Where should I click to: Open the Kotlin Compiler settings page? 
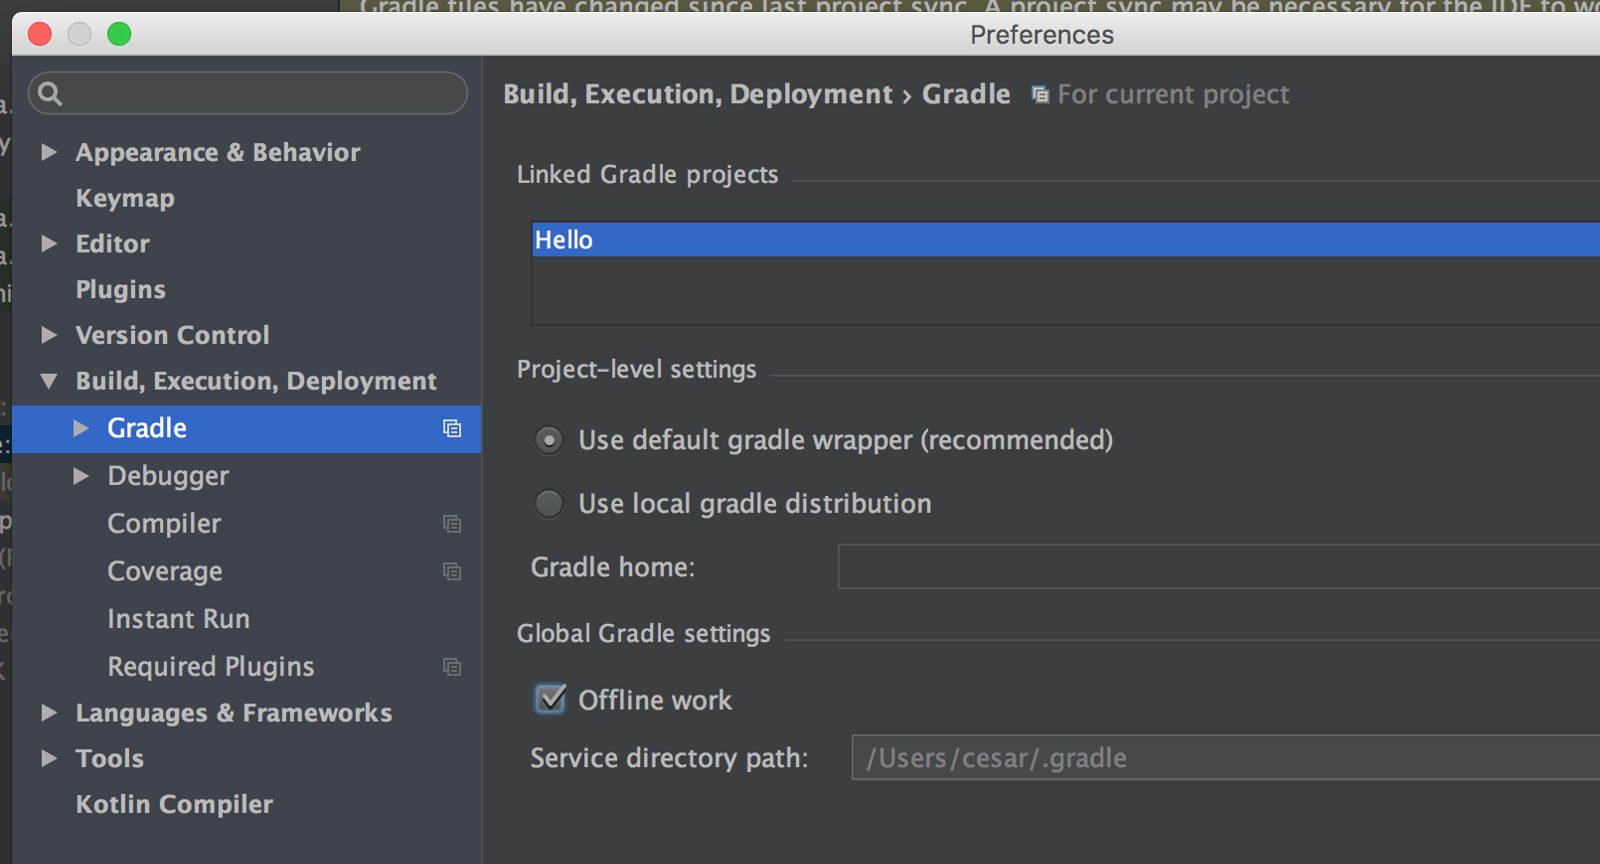pyautogui.click(x=174, y=804)
